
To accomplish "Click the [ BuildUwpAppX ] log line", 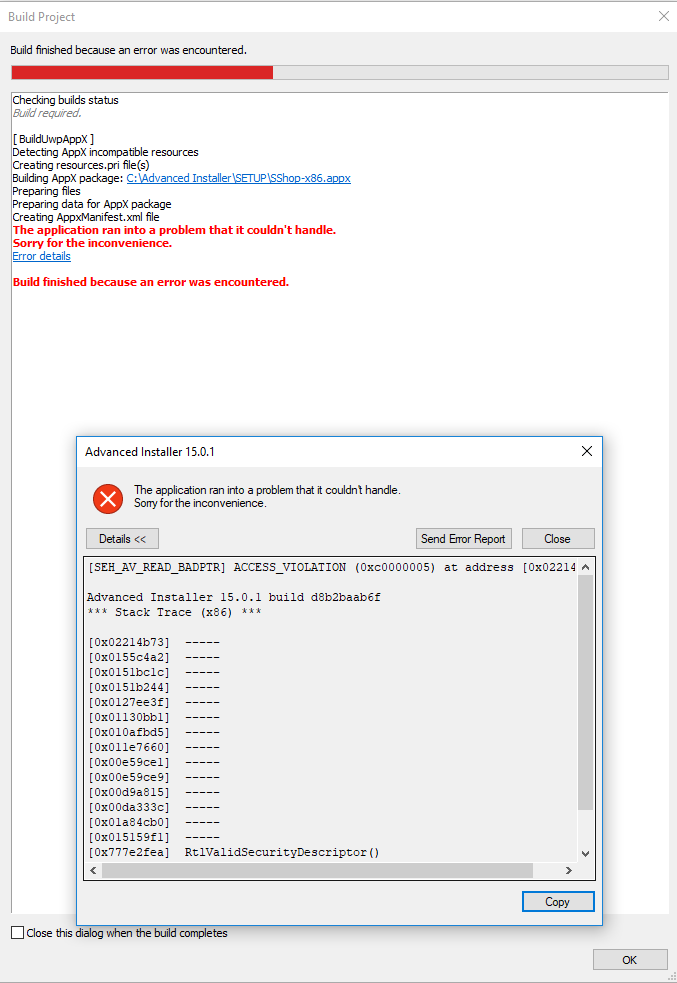I will (x=53, y=139).
